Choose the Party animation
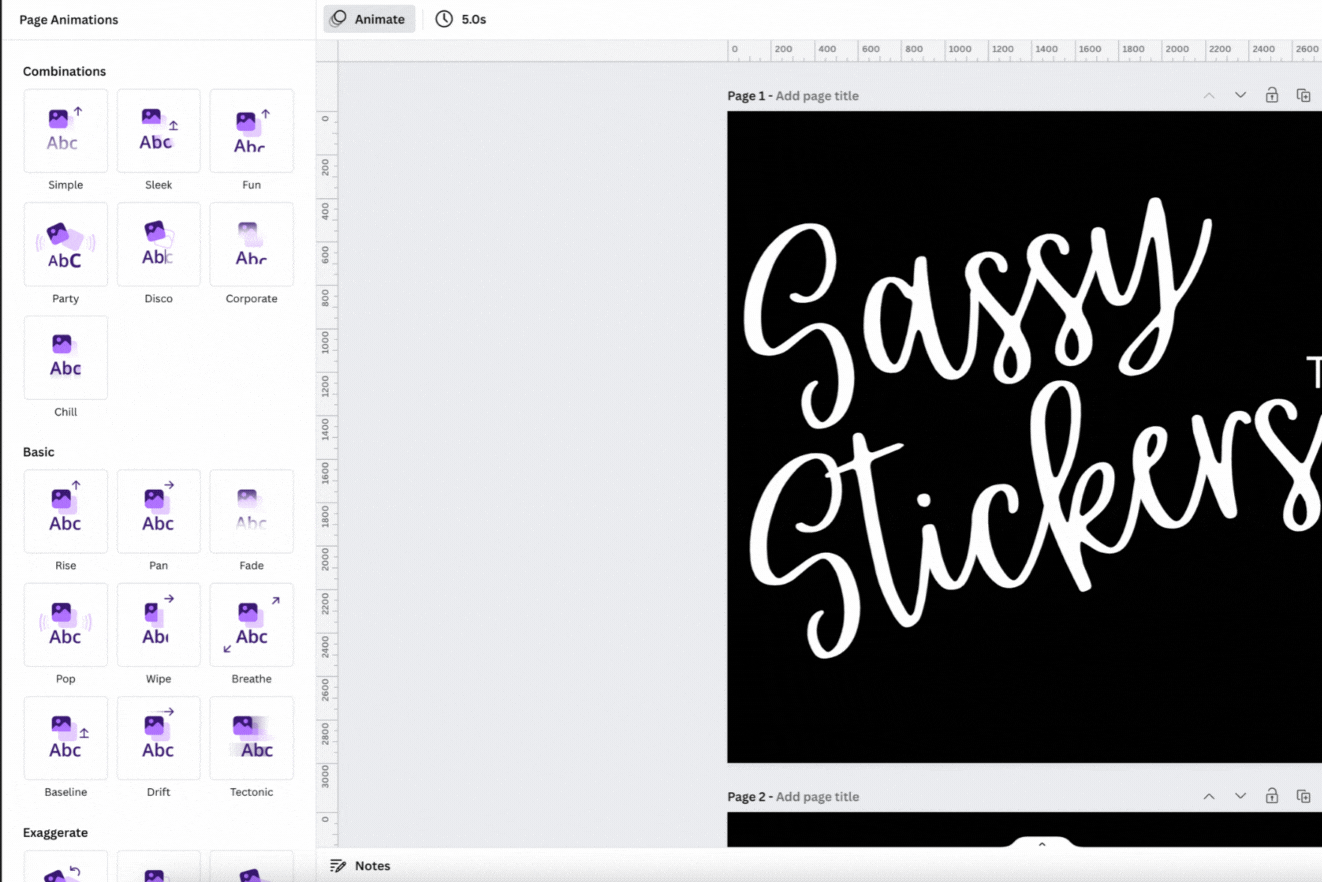 pyautogui.click(x=65, y=244)
